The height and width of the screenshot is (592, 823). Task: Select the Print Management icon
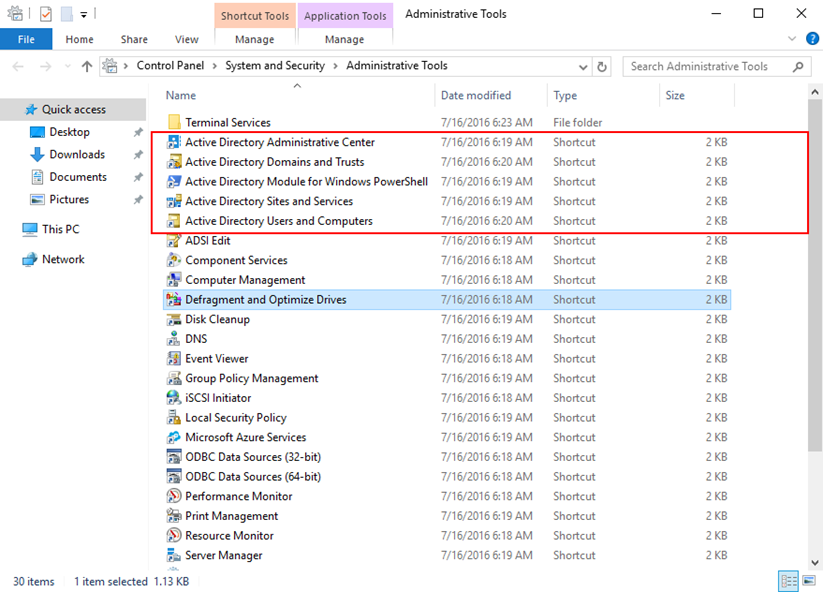pyautogui.click(x=174, y=516)
